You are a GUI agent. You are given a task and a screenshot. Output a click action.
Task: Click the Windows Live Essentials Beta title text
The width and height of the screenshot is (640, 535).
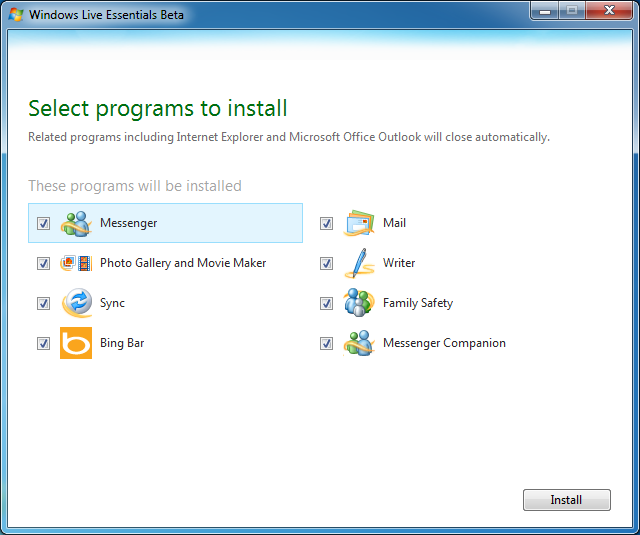point(106,15)
